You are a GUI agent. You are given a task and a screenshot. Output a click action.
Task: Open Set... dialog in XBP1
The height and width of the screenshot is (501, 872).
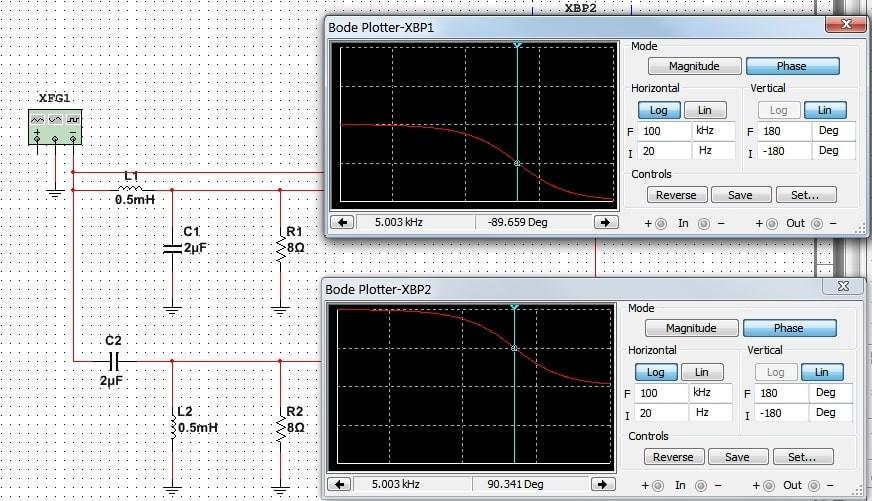(x=806, y=195)
